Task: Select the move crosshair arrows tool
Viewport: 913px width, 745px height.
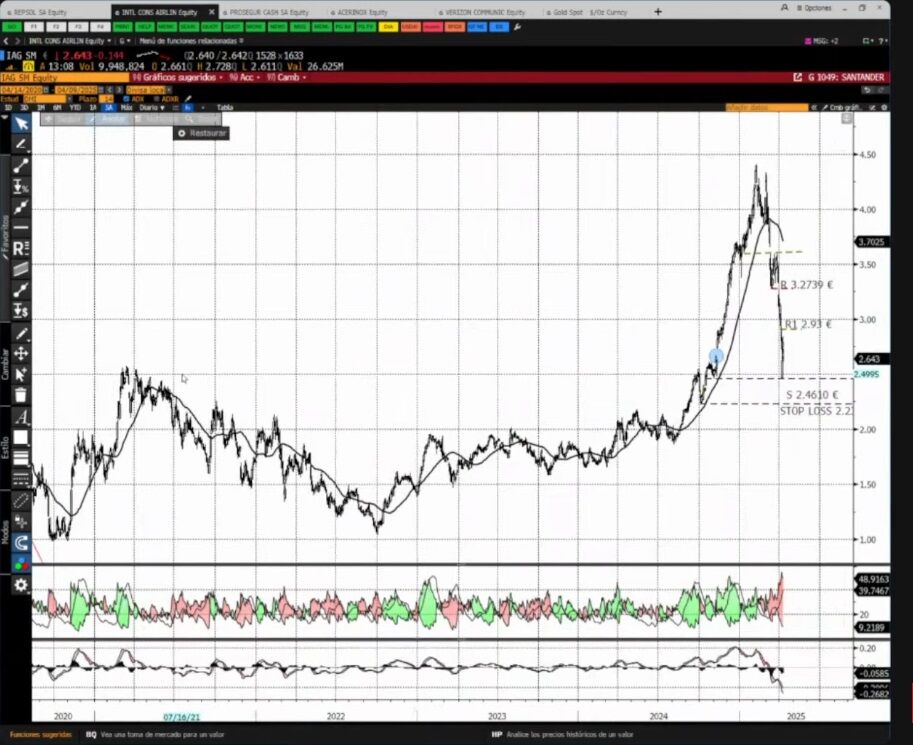Action: click(21, 354)
